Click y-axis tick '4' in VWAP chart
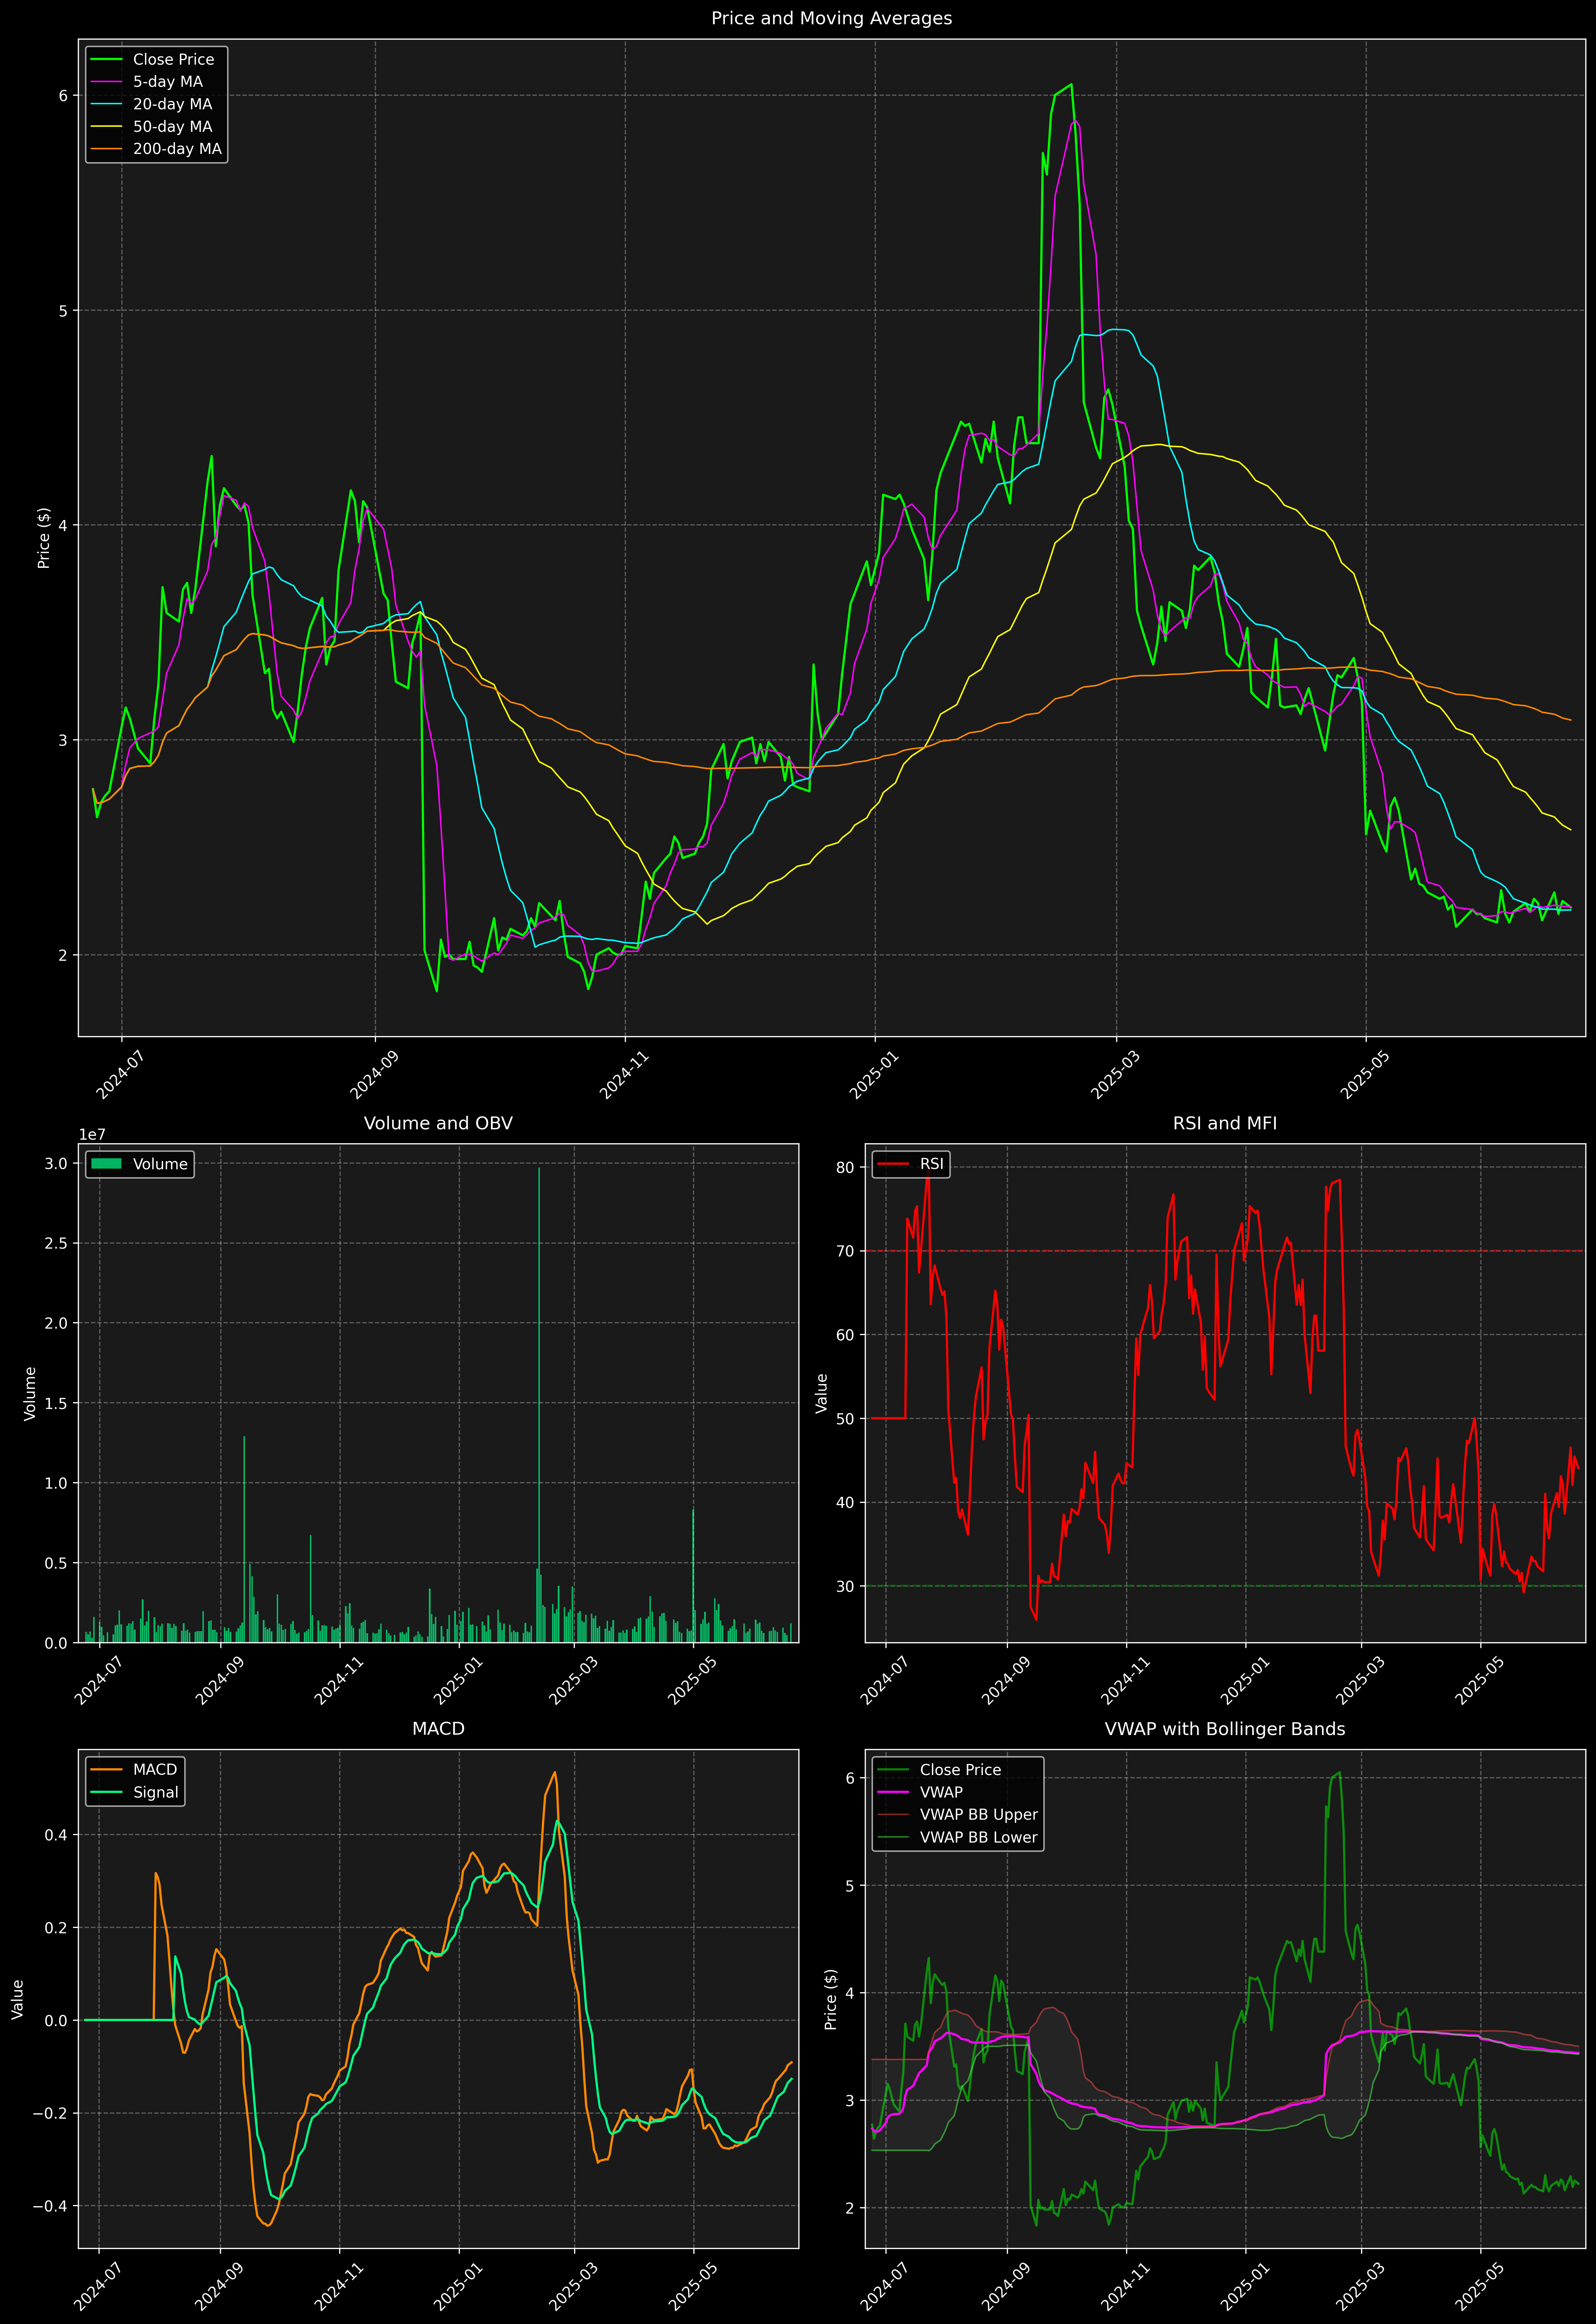 [x=850, y=1993]
